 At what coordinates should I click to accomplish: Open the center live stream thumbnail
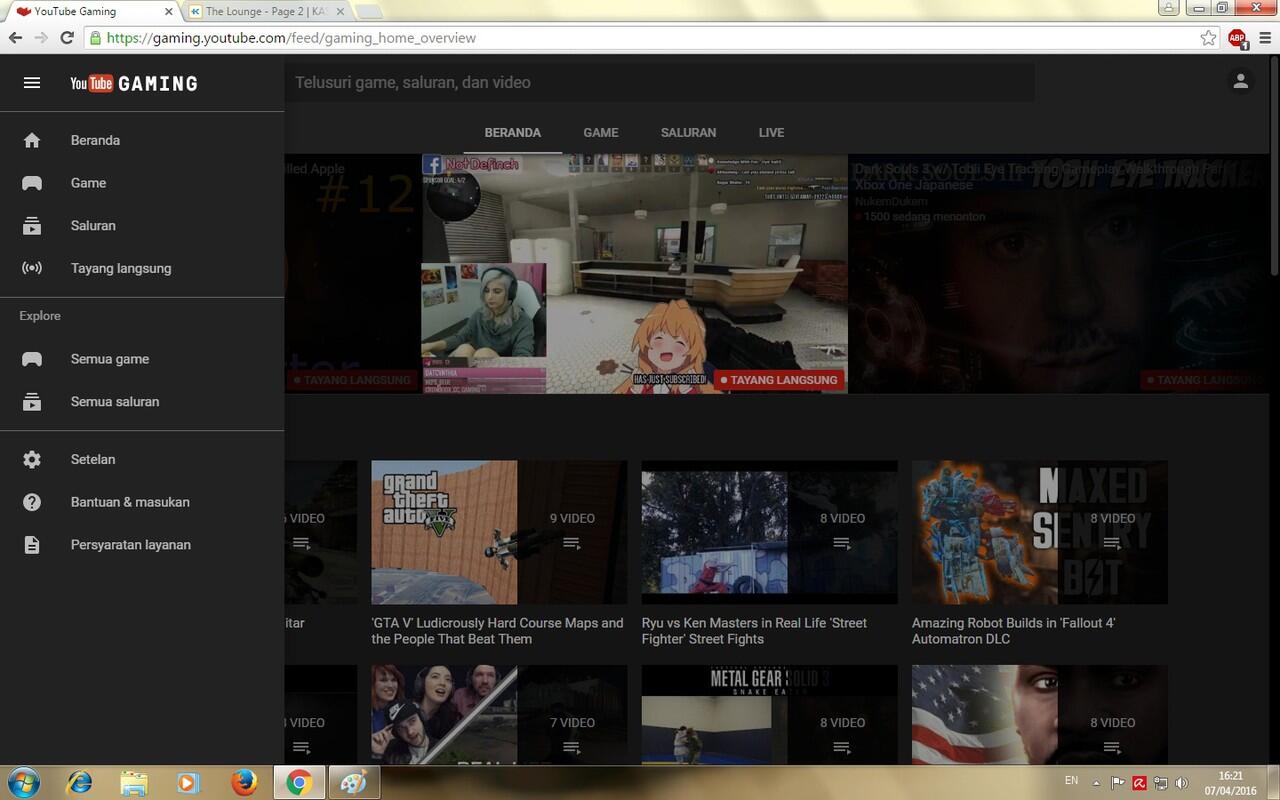click(x=634, y=273)
